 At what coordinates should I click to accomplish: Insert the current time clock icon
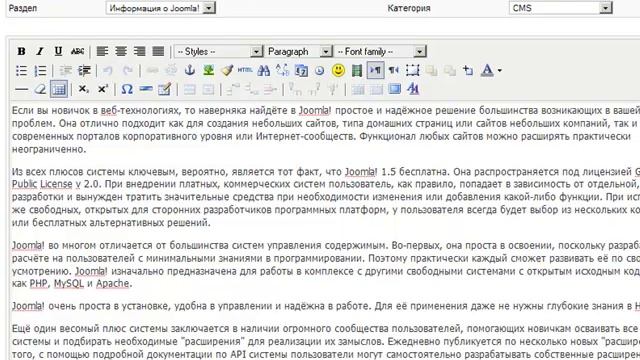click(320, 71)
